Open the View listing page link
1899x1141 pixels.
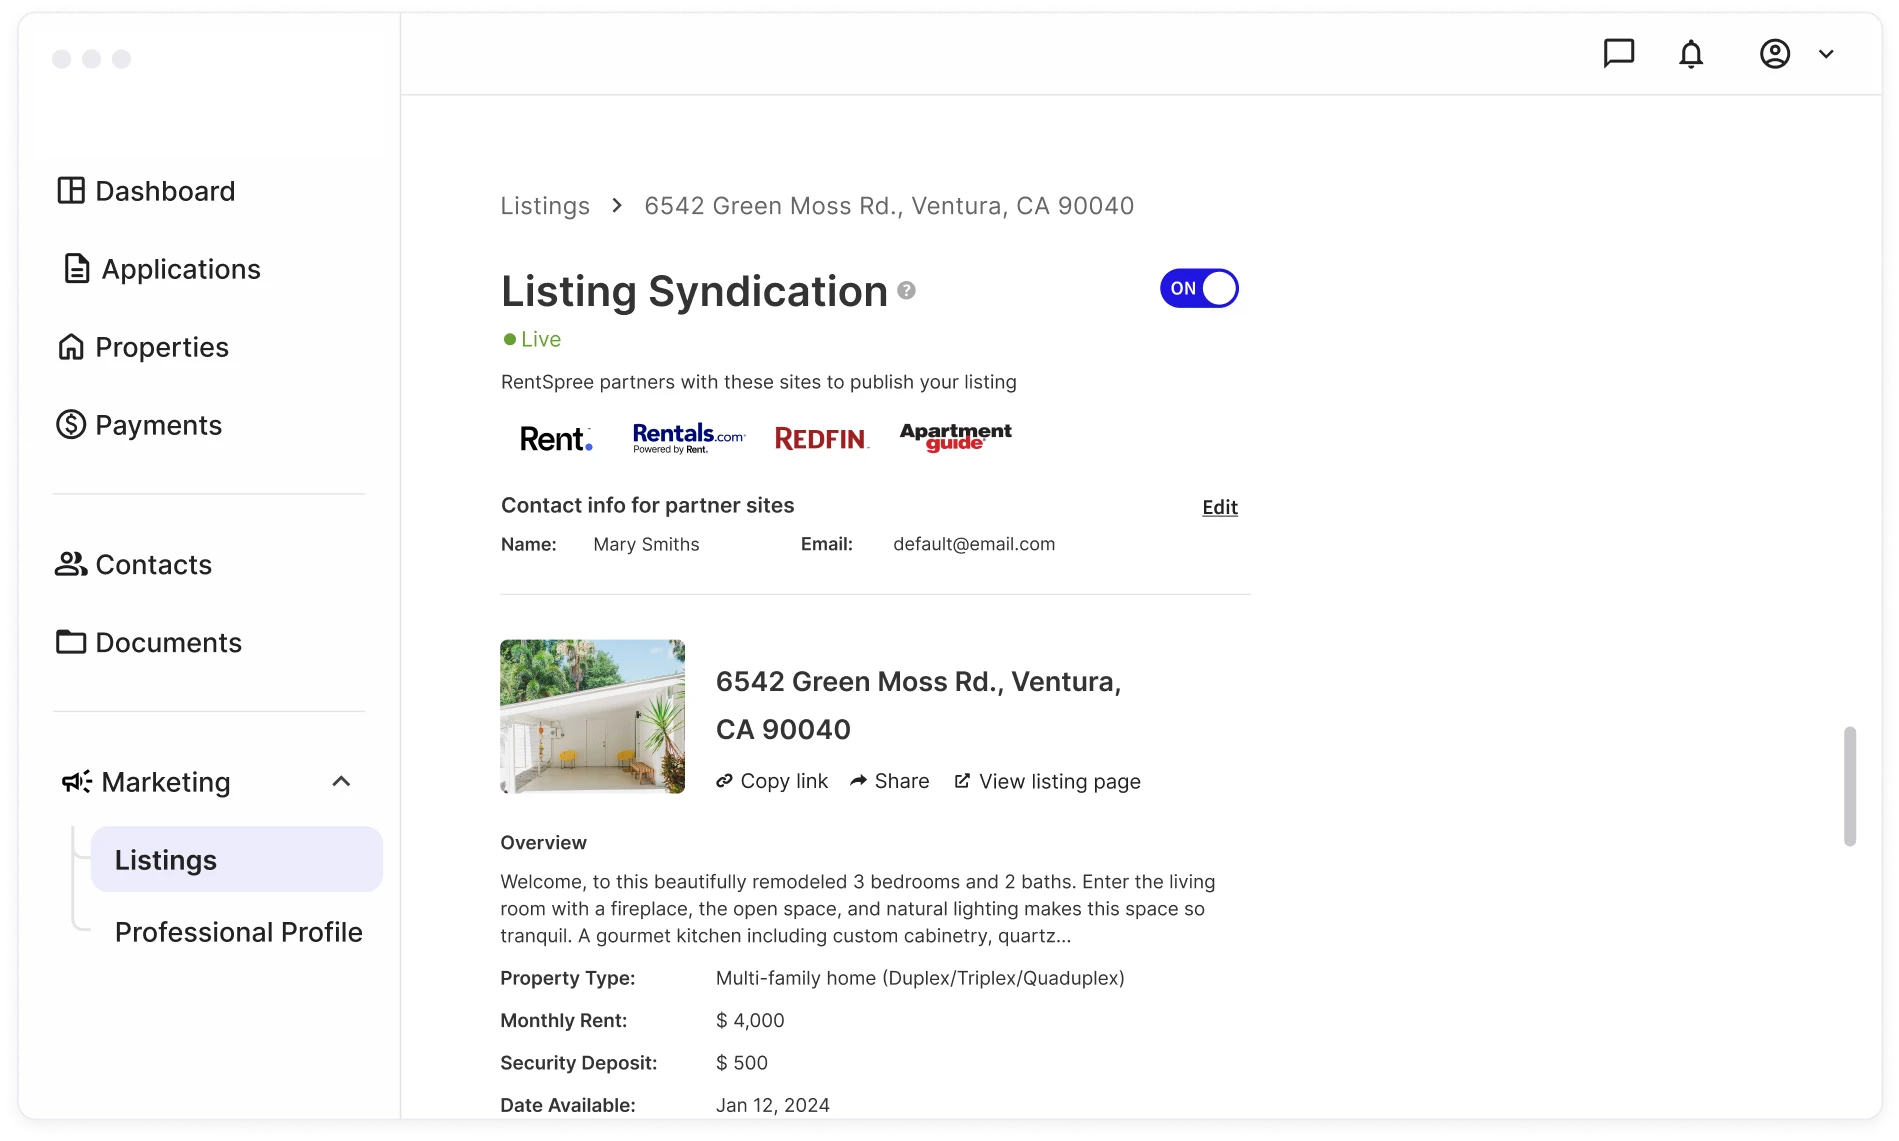coord(1059,781)
